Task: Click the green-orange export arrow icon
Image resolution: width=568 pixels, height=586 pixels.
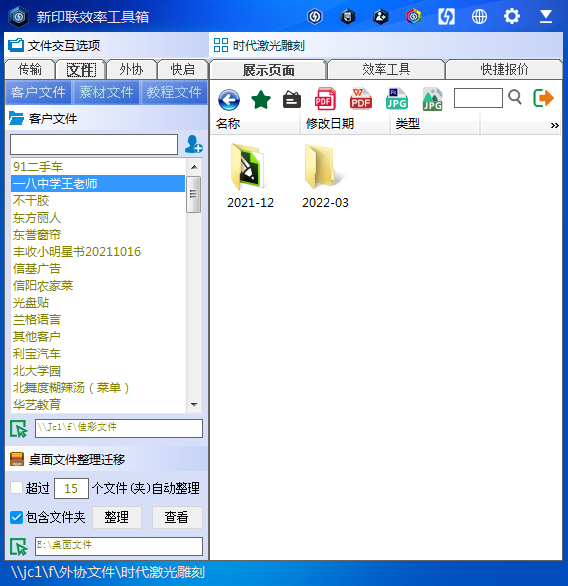Action: tap(543, 98)
